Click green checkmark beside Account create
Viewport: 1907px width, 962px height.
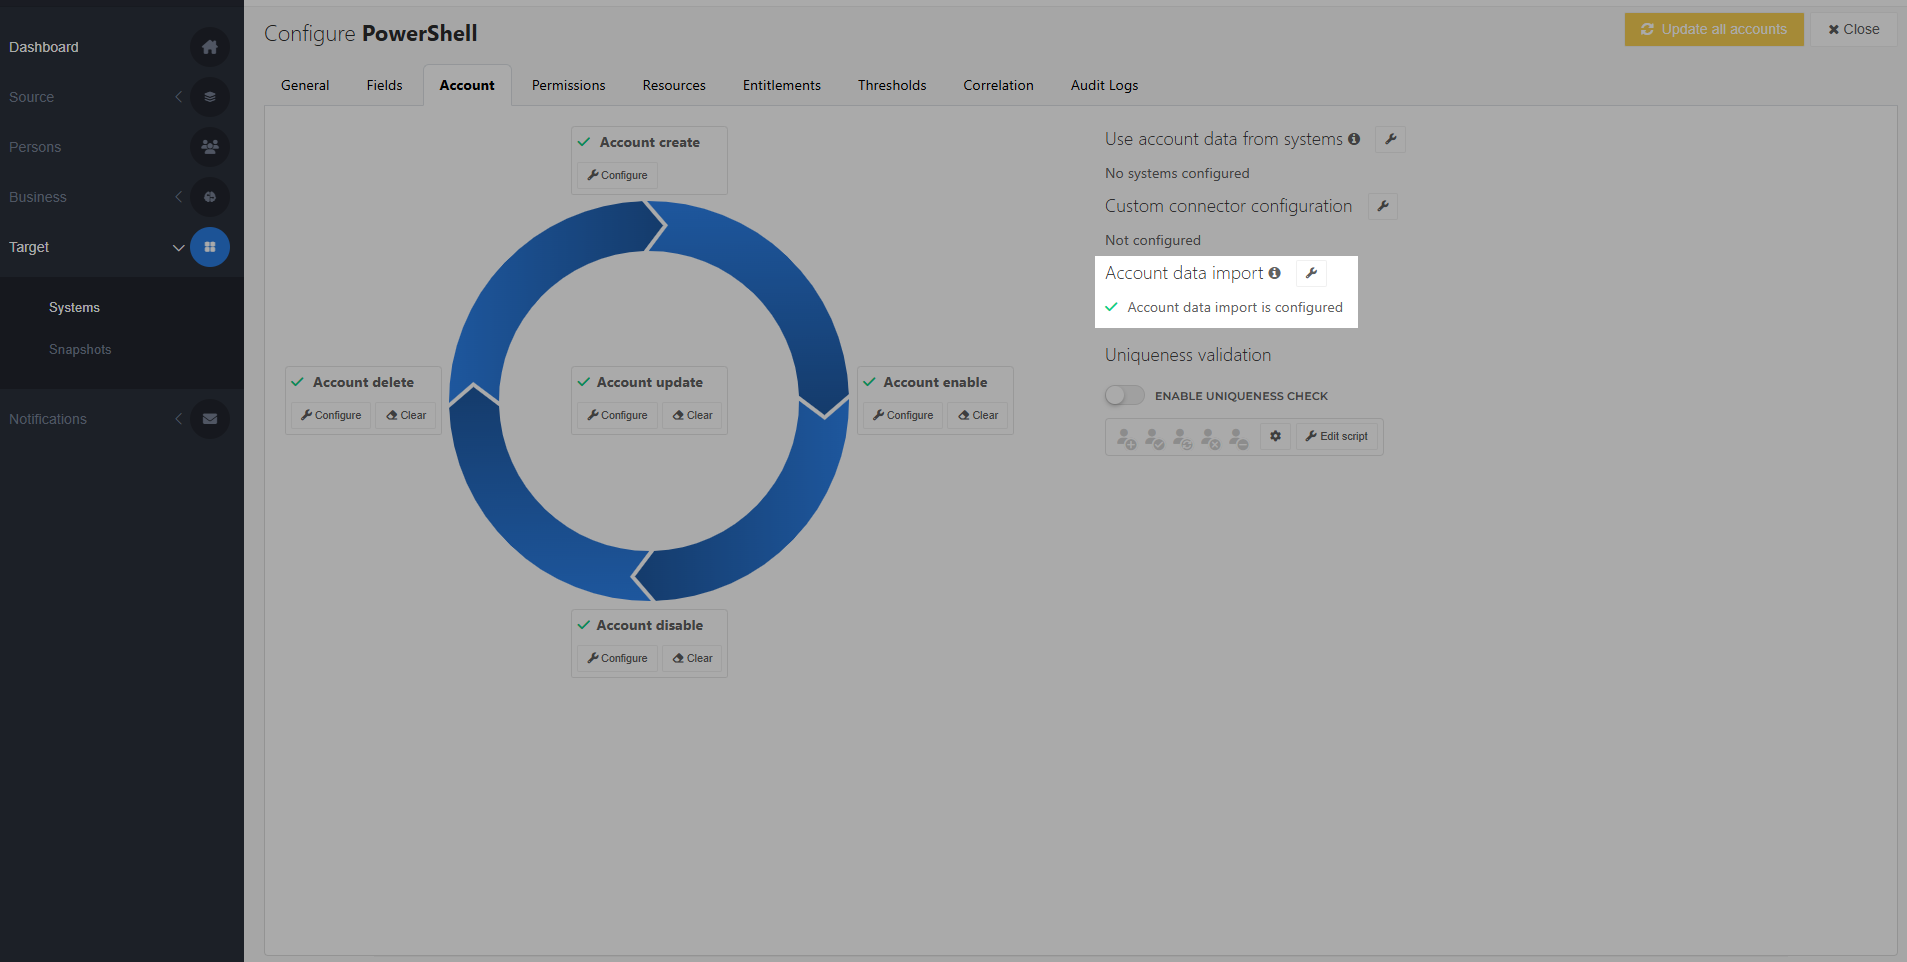click(x=584, y=142)
